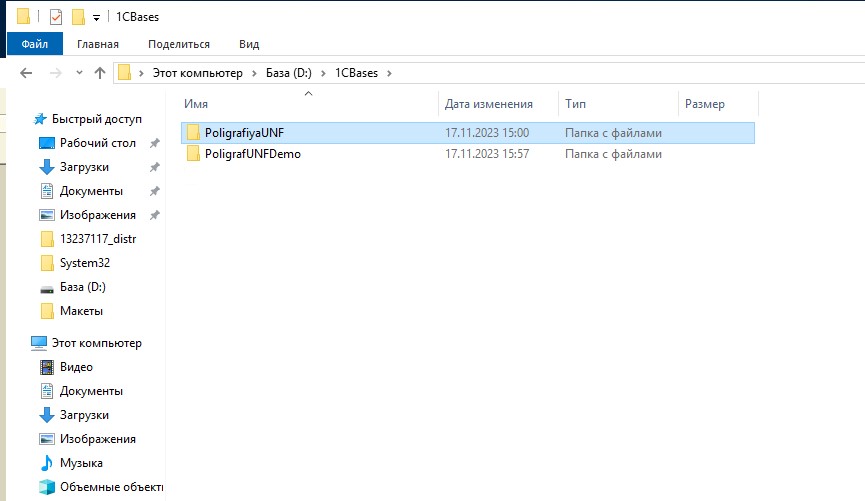Image resolution: width=865 pixels, height=501 pixels.
Task: Open the recent locations dropdown arrow
Action: coord(79,73)
